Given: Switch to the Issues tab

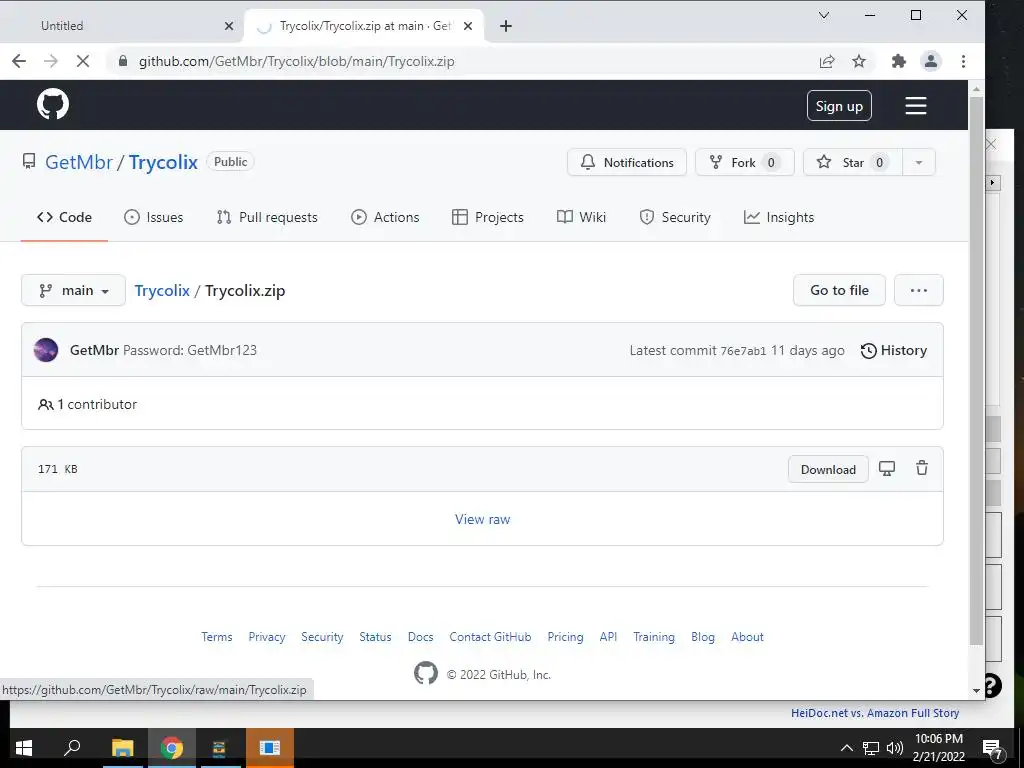Looking at the screenshot, I should [x=153, y=217].
